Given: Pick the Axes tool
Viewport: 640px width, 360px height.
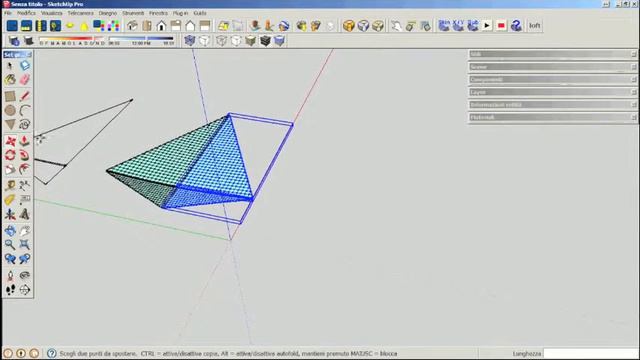Looking at the screenshot, I should pos(10,214).
